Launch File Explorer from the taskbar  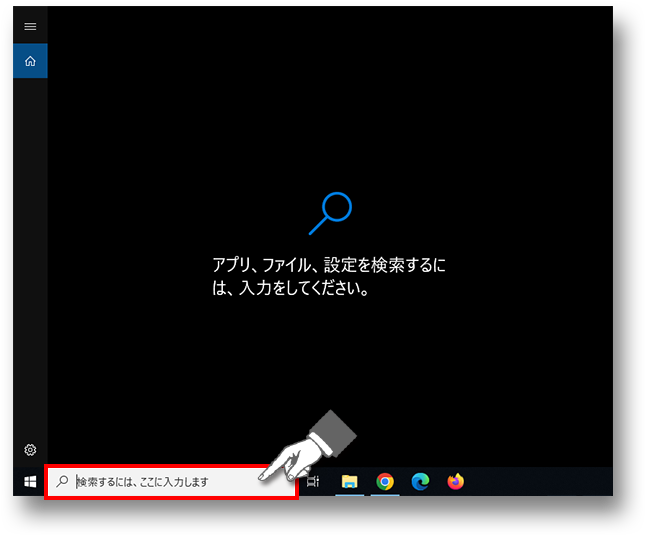(x=349, y=481)
